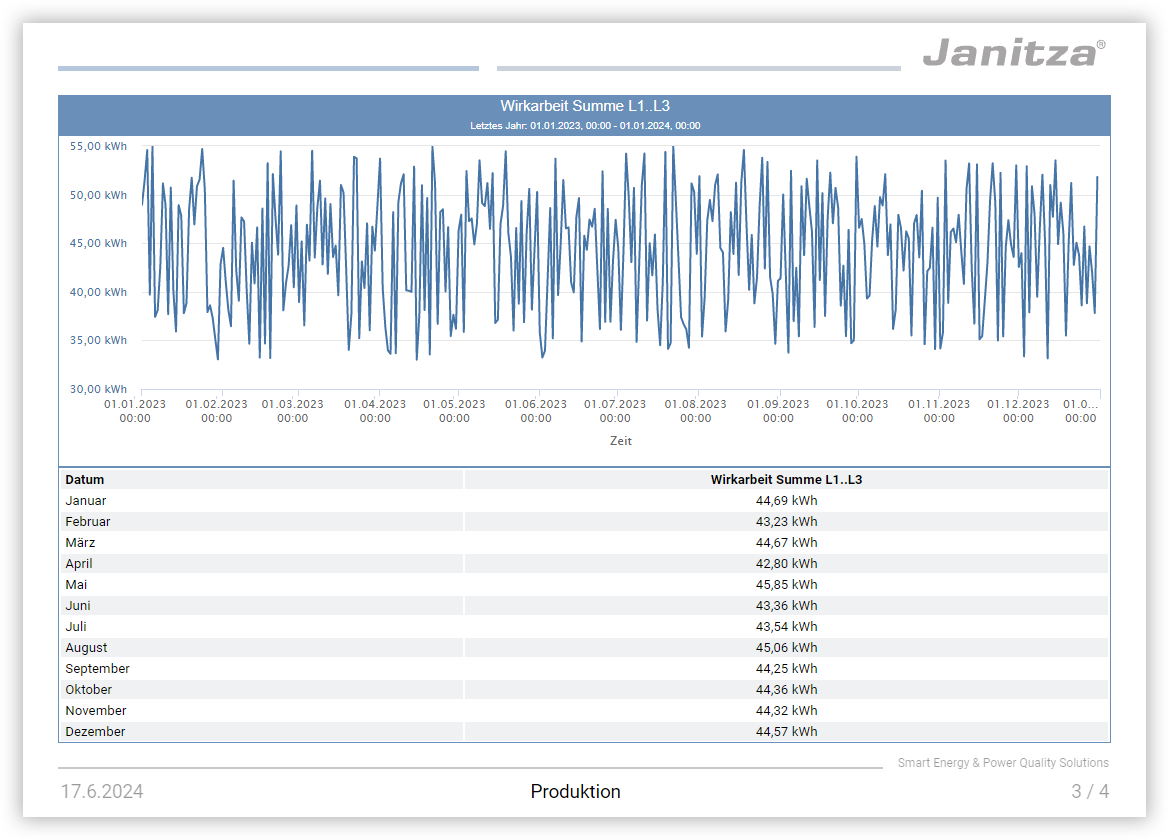Click the Produktion footer title
Screen dimensions: 1169x840
tap(575, 792)
